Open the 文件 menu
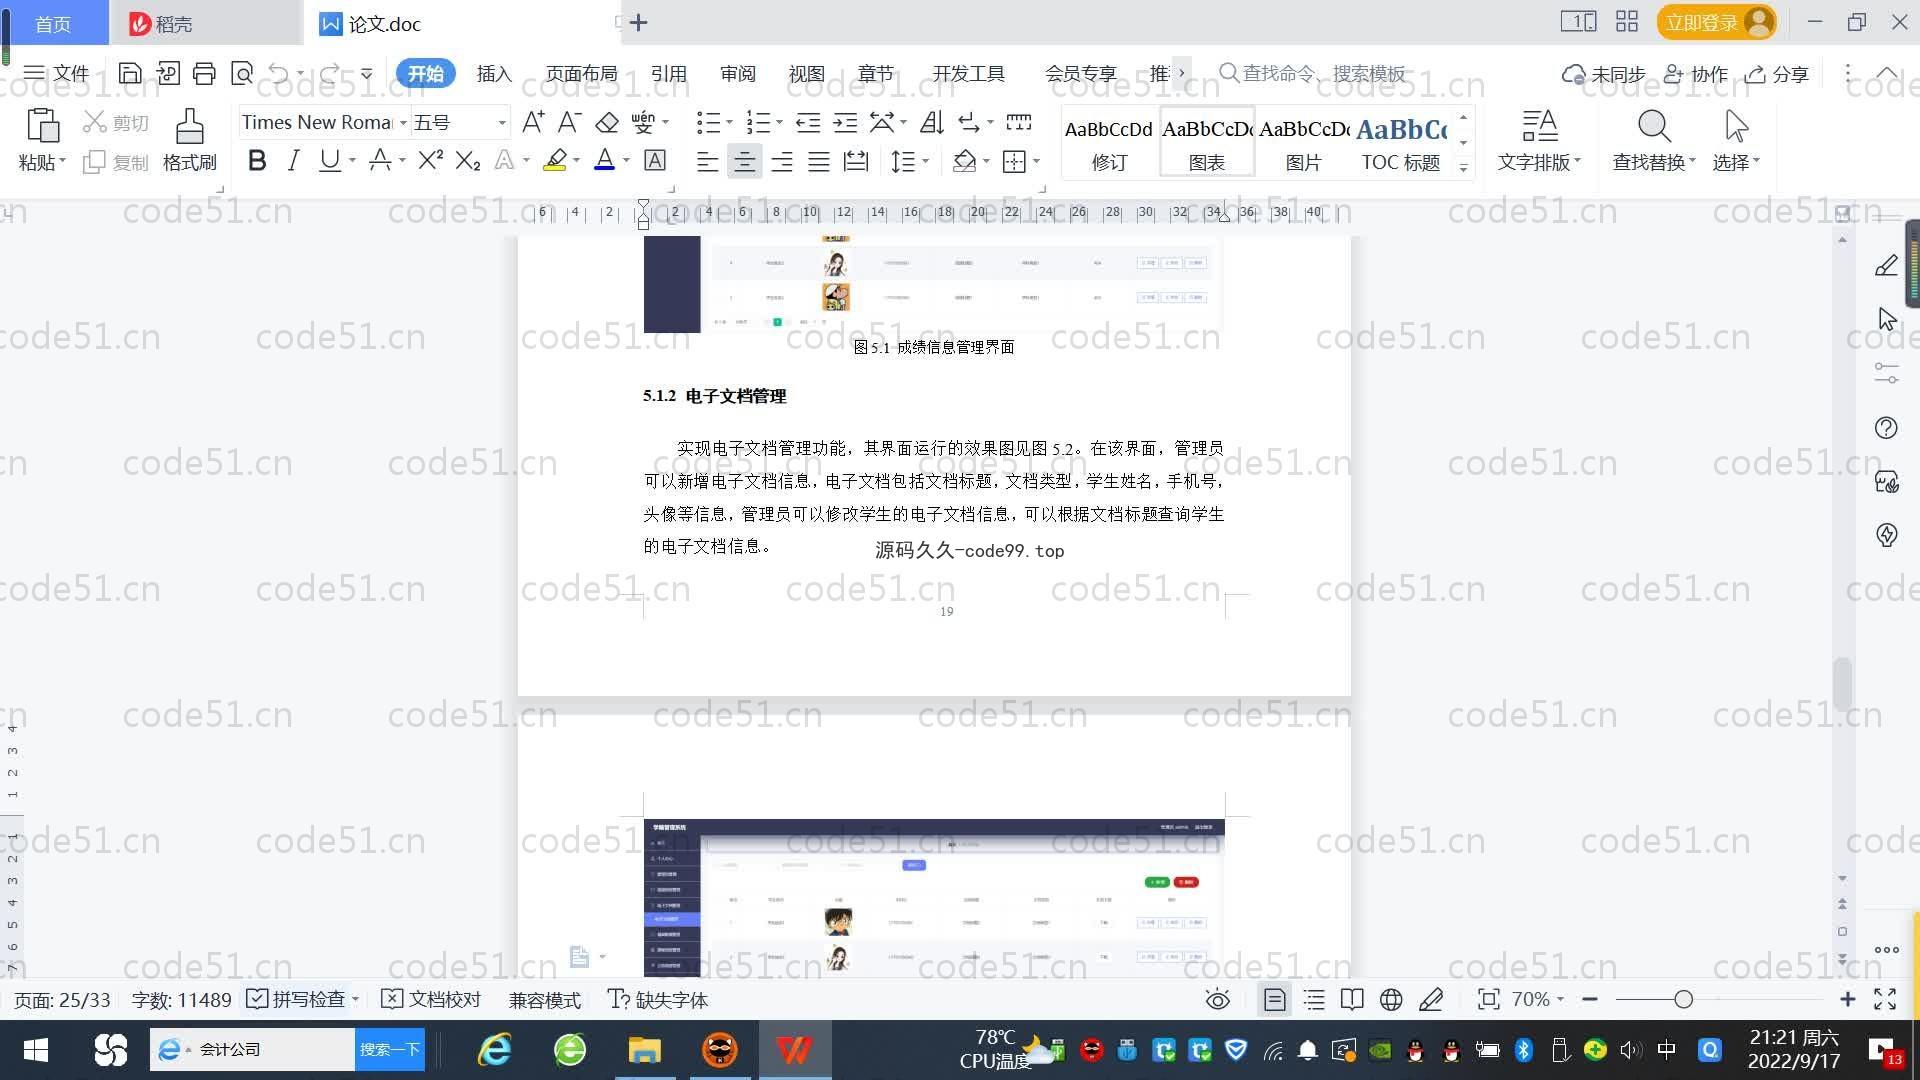 (57, 73)
